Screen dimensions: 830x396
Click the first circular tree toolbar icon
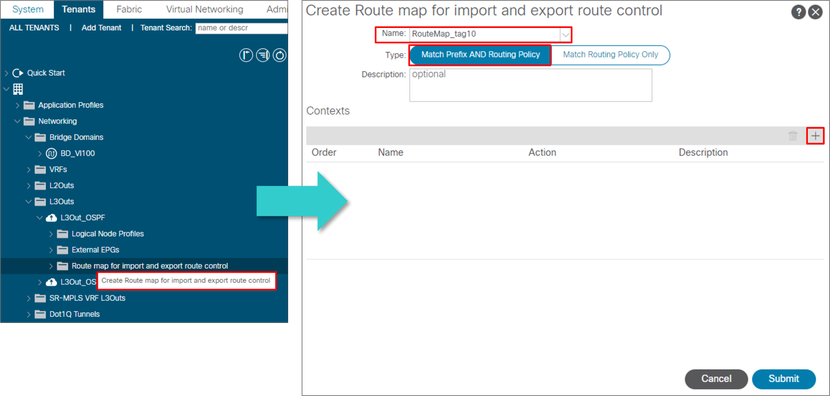(246, 55)
